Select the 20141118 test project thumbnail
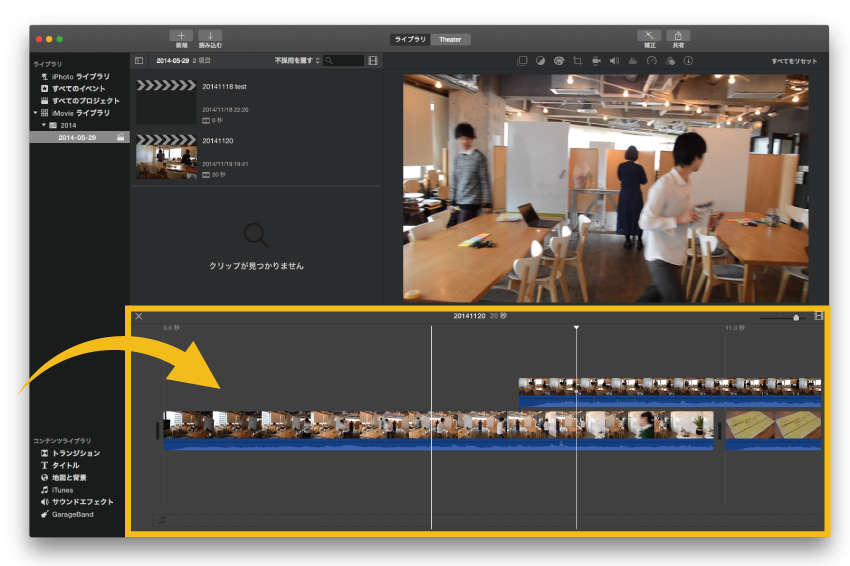850x566 pixels. click(x=166, y=102)
